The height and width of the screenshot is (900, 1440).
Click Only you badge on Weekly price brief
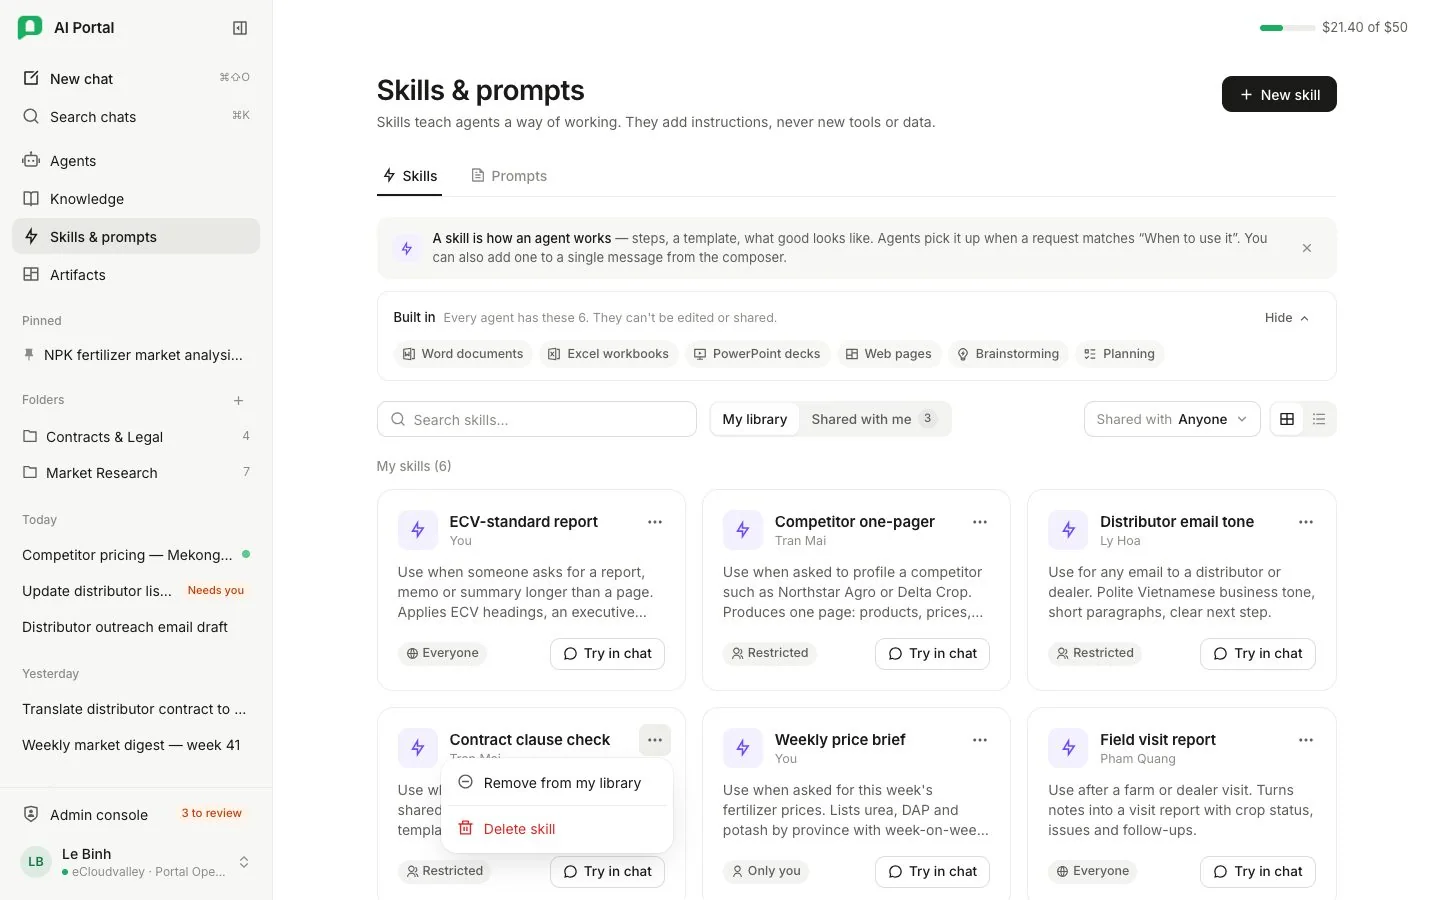pyautogui.click(x=766, y=871)
